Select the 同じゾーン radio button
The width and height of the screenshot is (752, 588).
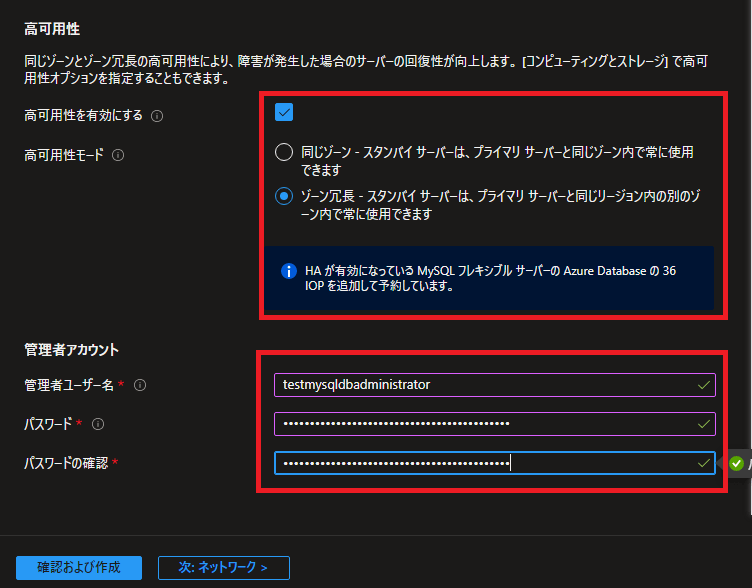pyautogui.click(x=284, y=153)
